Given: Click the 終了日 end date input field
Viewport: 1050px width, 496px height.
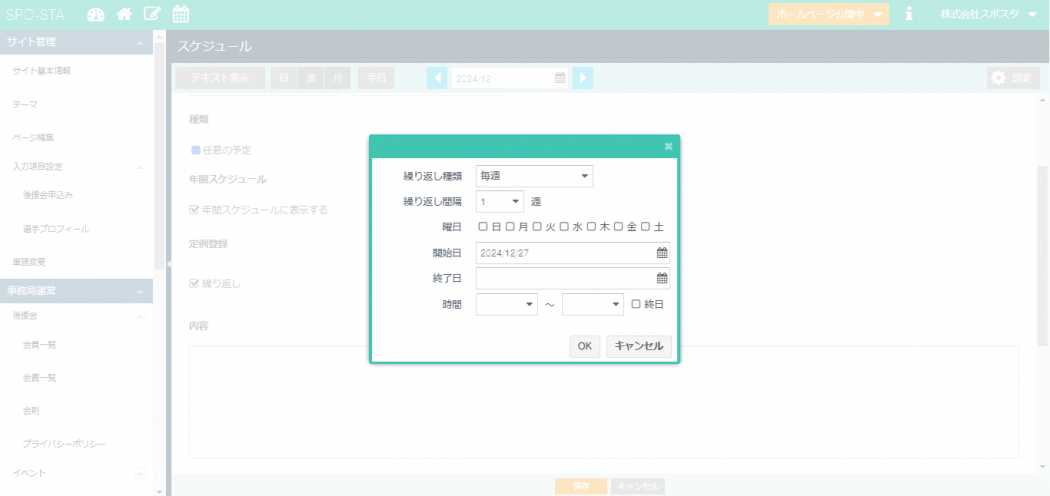Looking at the screenshot, I should click(x=565, y=278).
